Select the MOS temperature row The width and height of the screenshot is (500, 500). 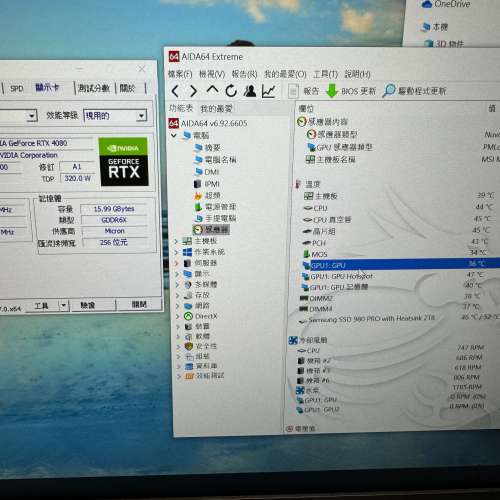point(400,254)
